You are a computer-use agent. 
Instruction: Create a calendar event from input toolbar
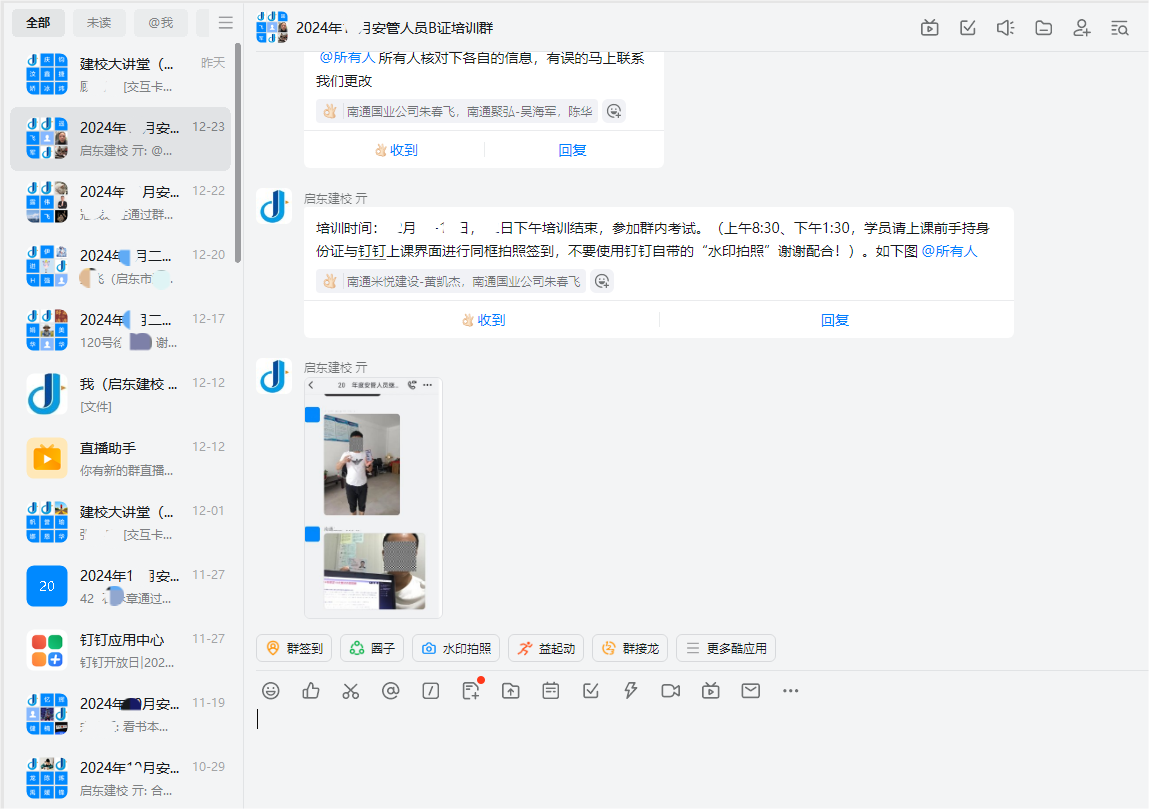(x=551, y=690)
